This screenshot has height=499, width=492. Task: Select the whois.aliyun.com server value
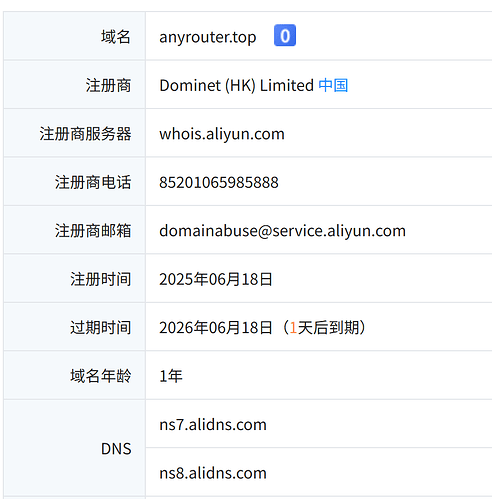coord(222,134)
